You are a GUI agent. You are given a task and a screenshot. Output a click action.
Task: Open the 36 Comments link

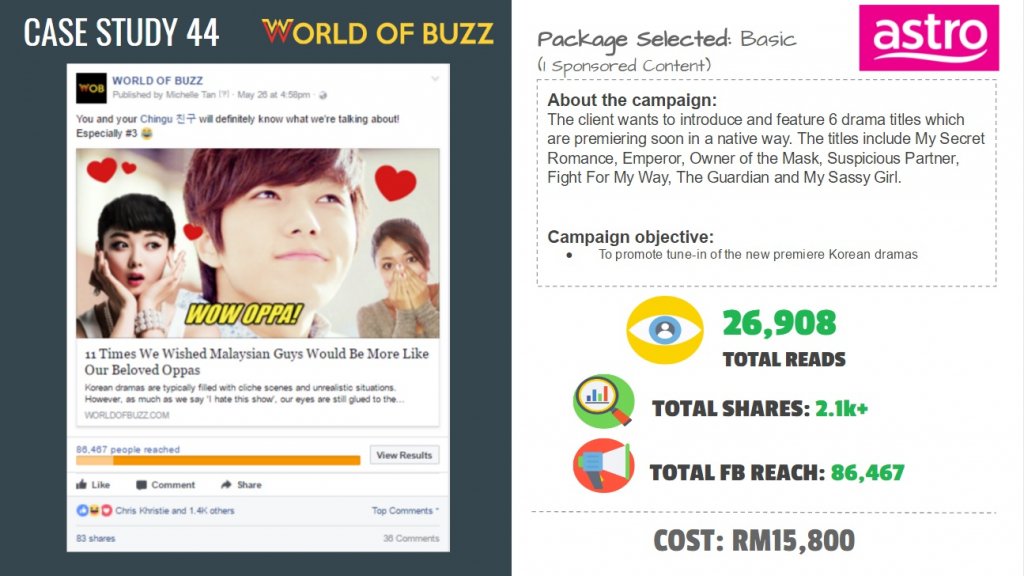click(x=410, y=538)
